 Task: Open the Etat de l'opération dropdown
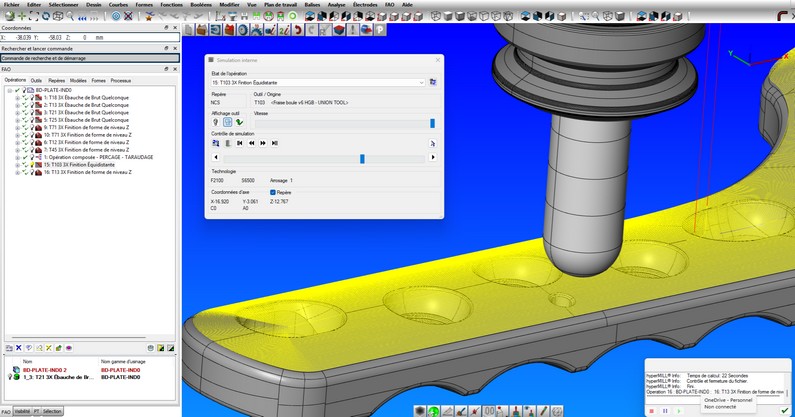point(421,82)
